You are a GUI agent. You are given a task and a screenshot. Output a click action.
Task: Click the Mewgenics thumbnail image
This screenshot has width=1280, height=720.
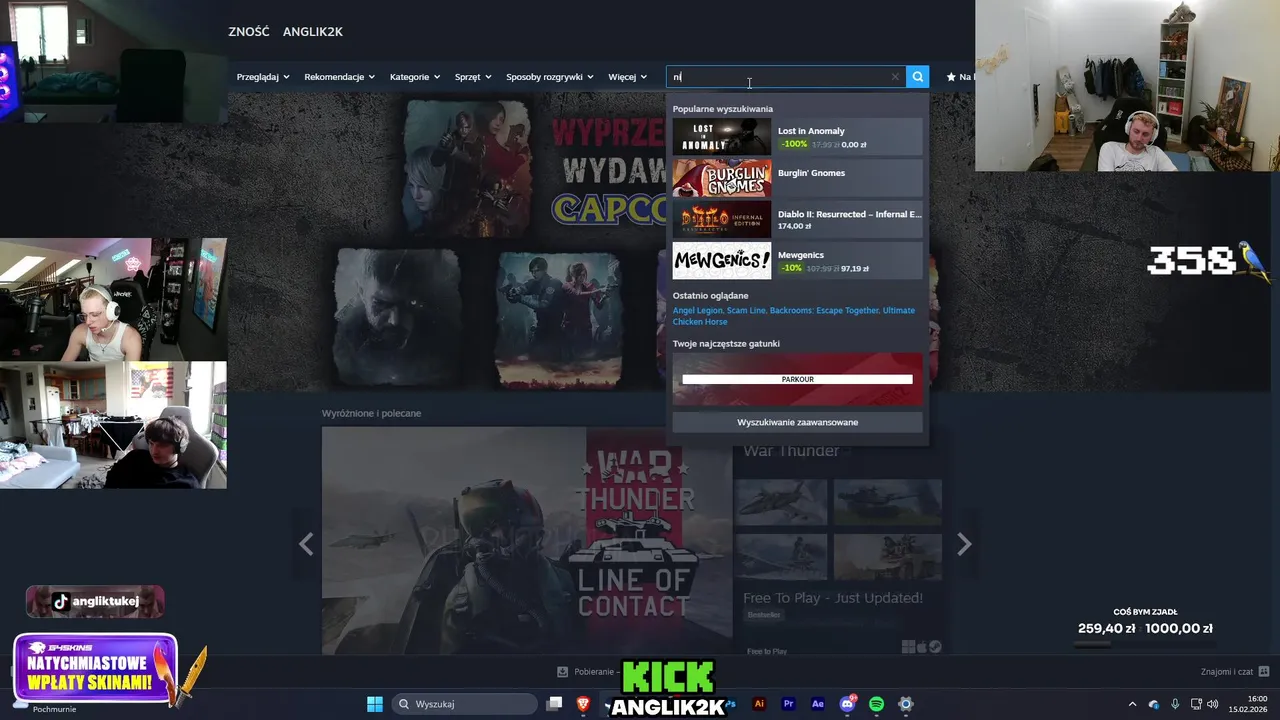tap(722, 261)
